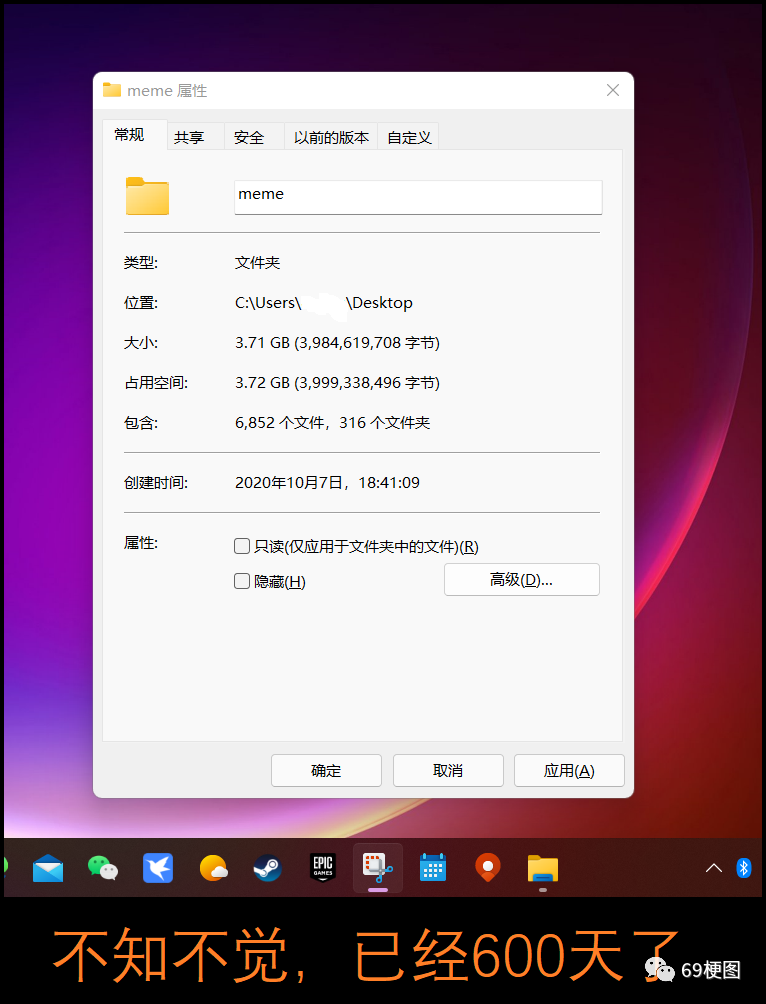This screenshot has height=1004, width=766.
Task: Click the folder icon in the title bar
Action: click(112, 90)
